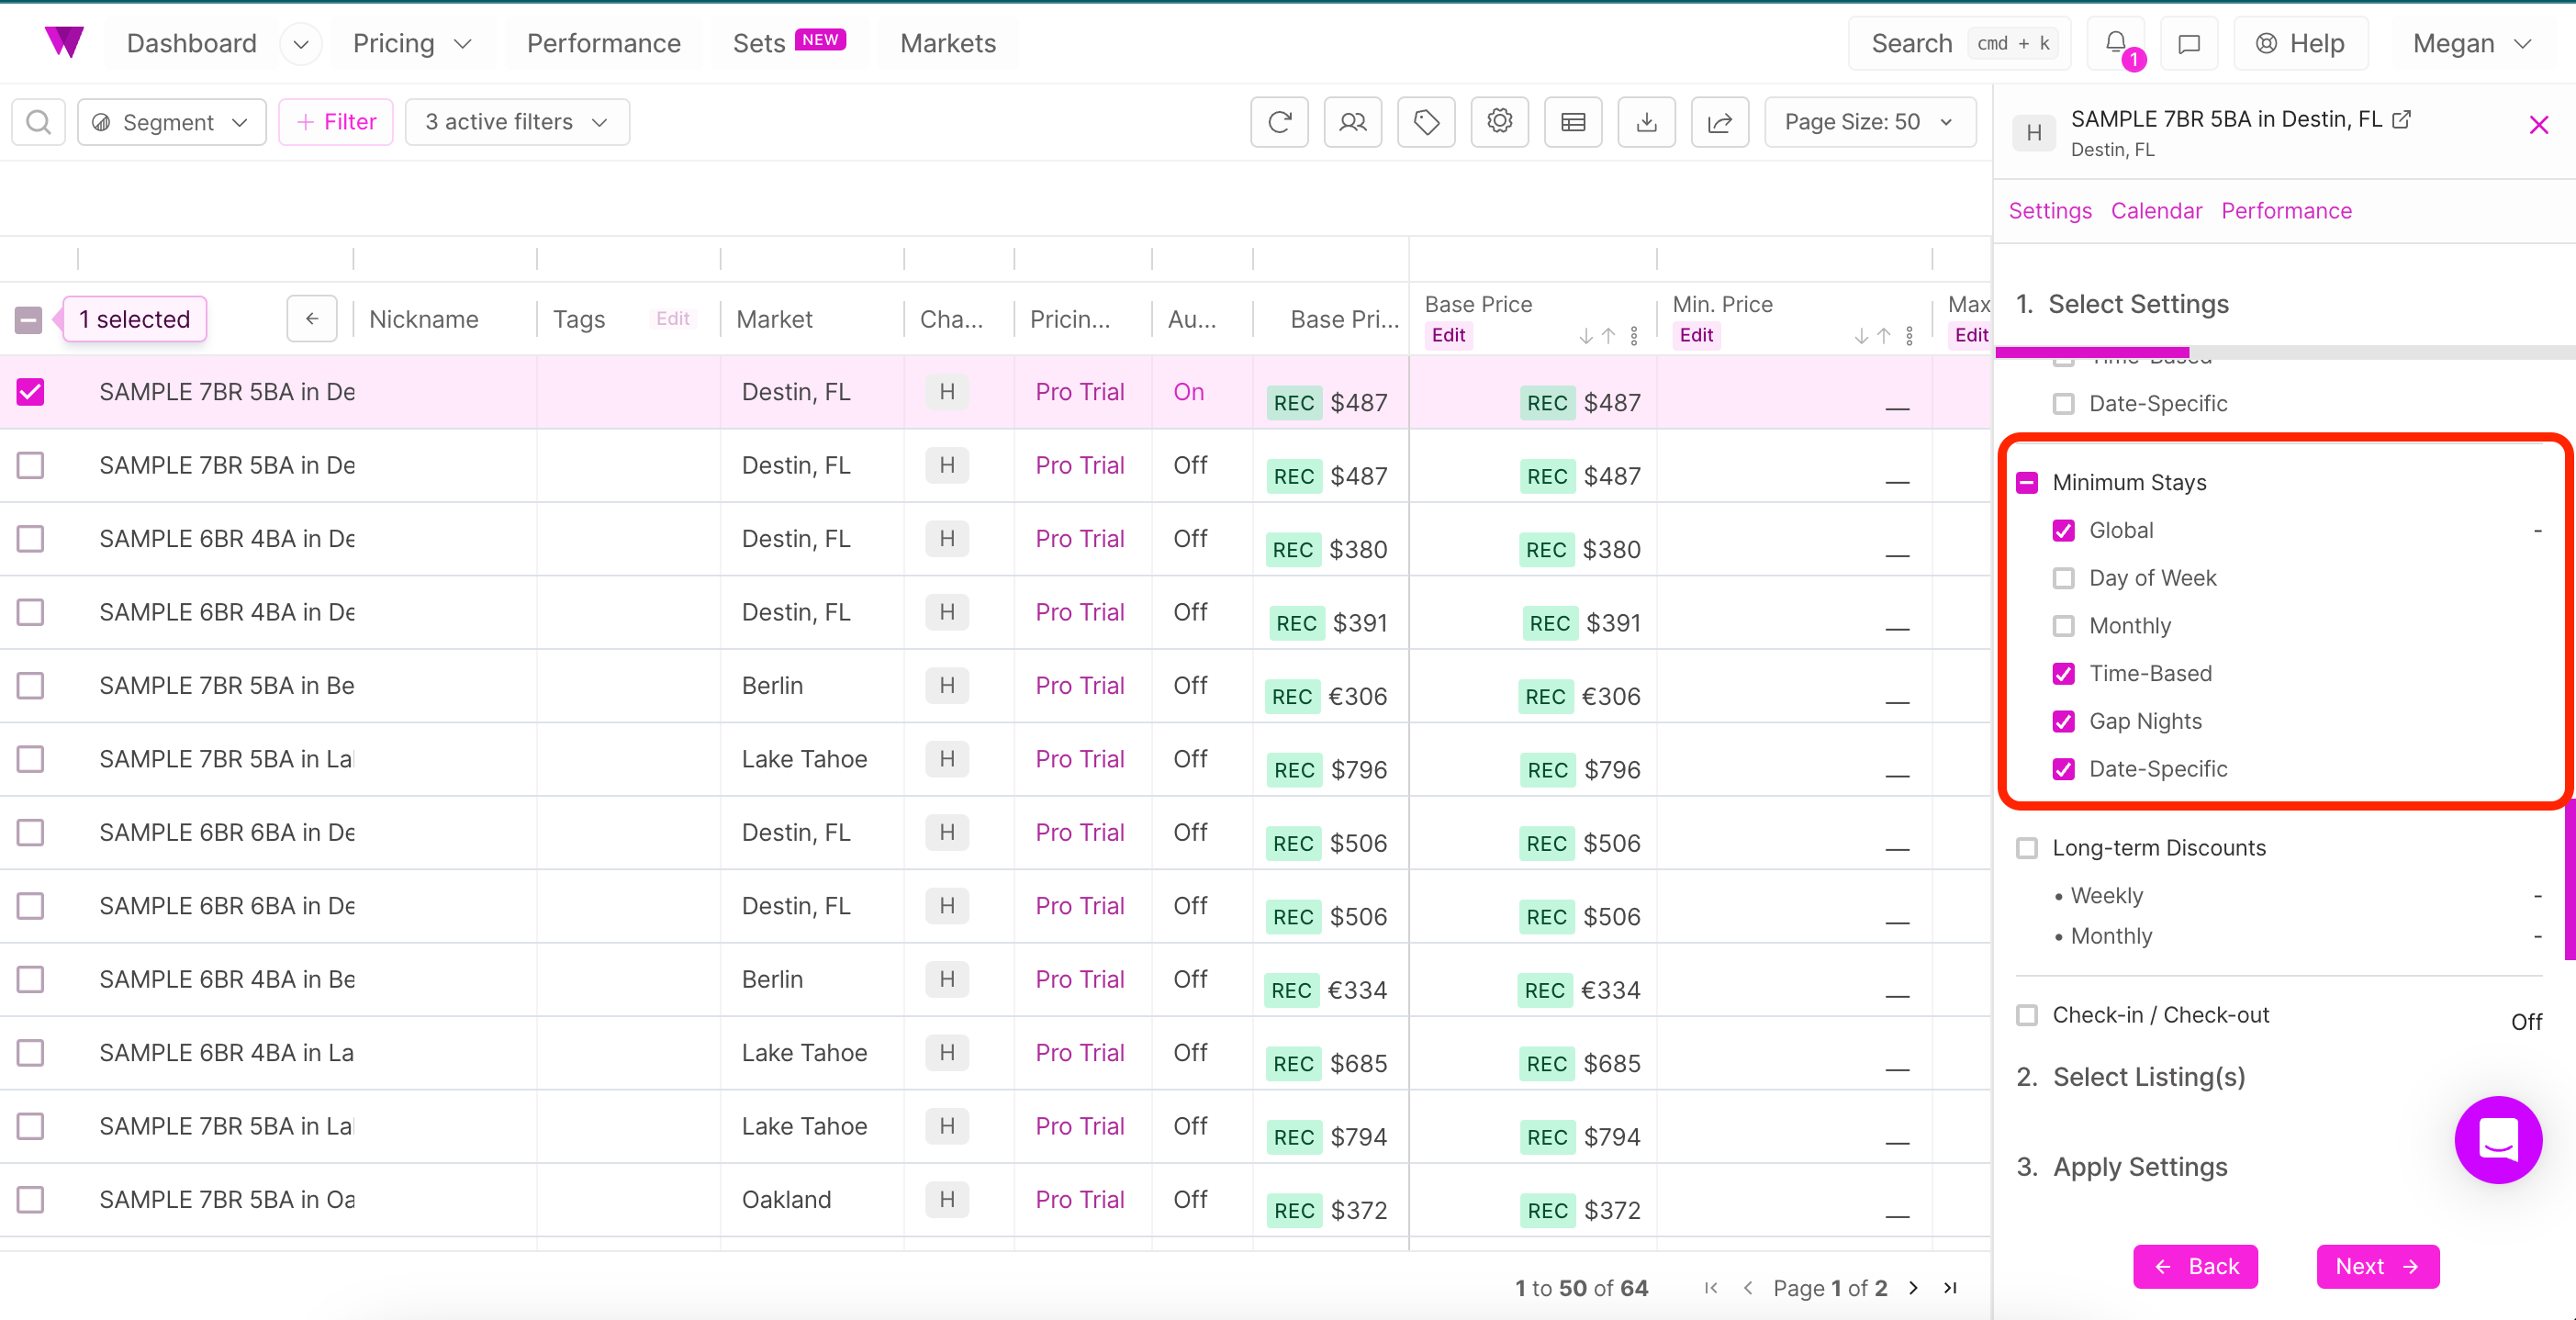Go to the last page
The height and width of the screenshot is (1320, 2576).
click(1950, 1288)
